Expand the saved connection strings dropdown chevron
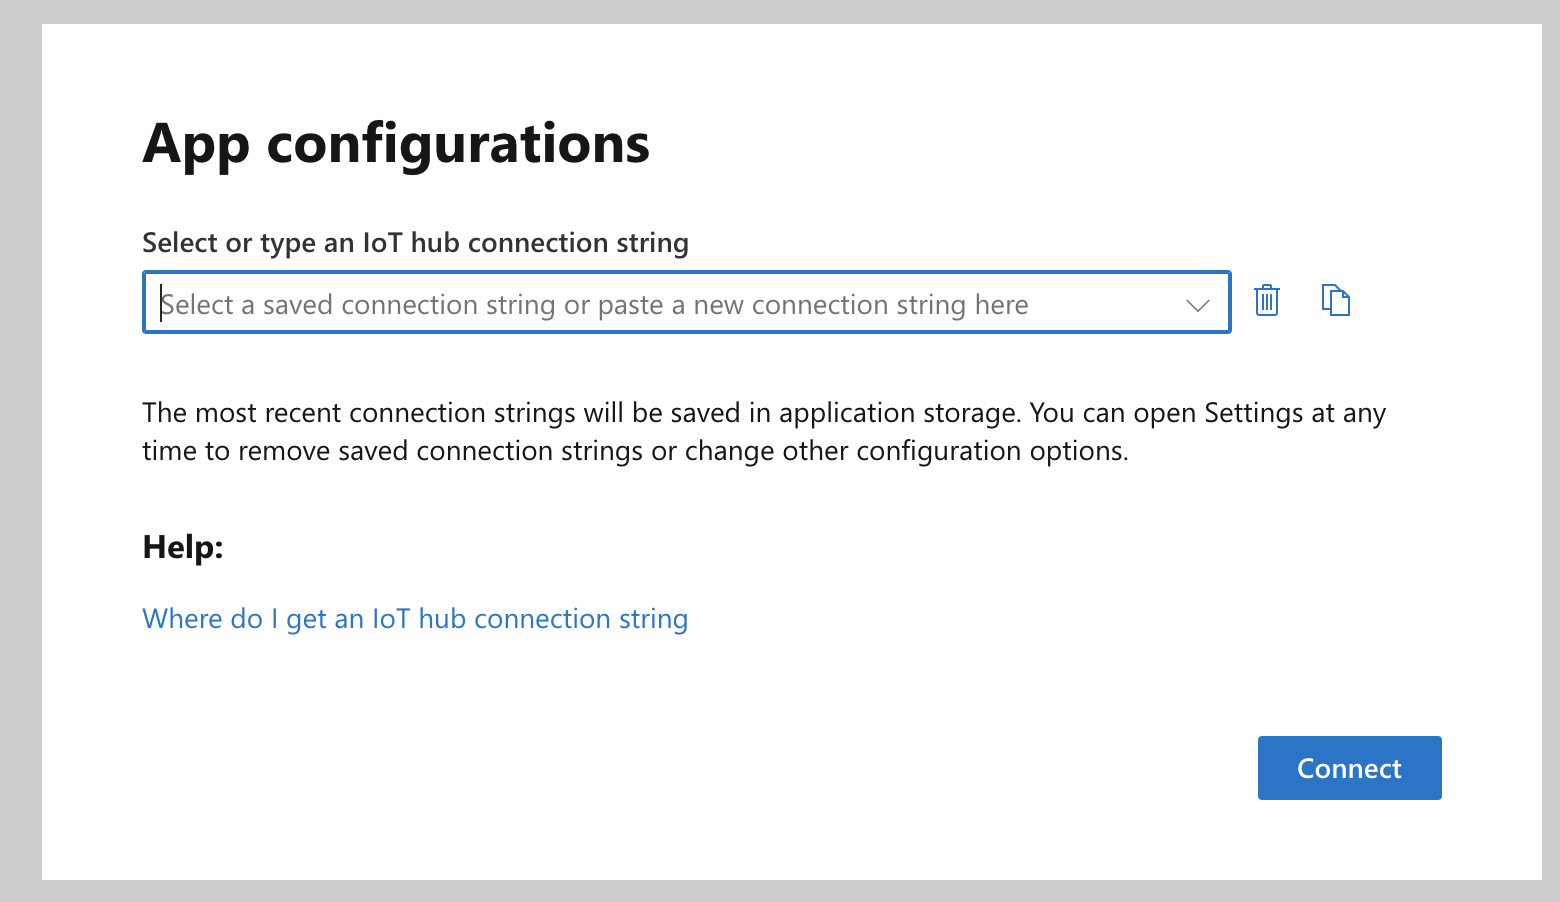Screen dimensions: 1560x902 1197,304
